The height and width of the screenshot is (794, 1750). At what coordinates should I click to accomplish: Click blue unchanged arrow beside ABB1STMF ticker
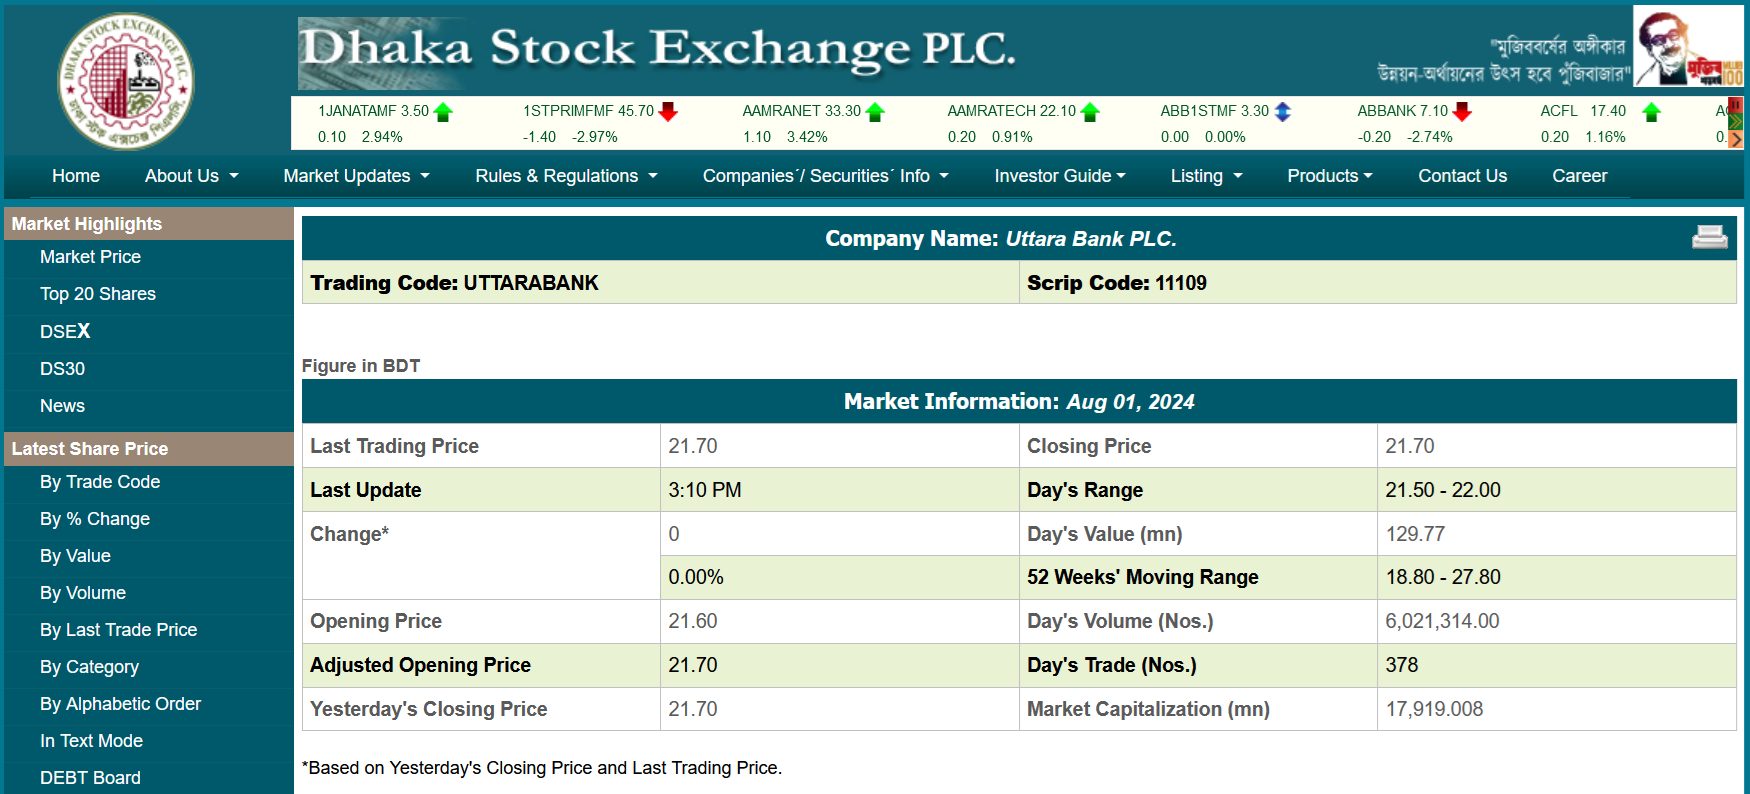tap(1283, 112)
